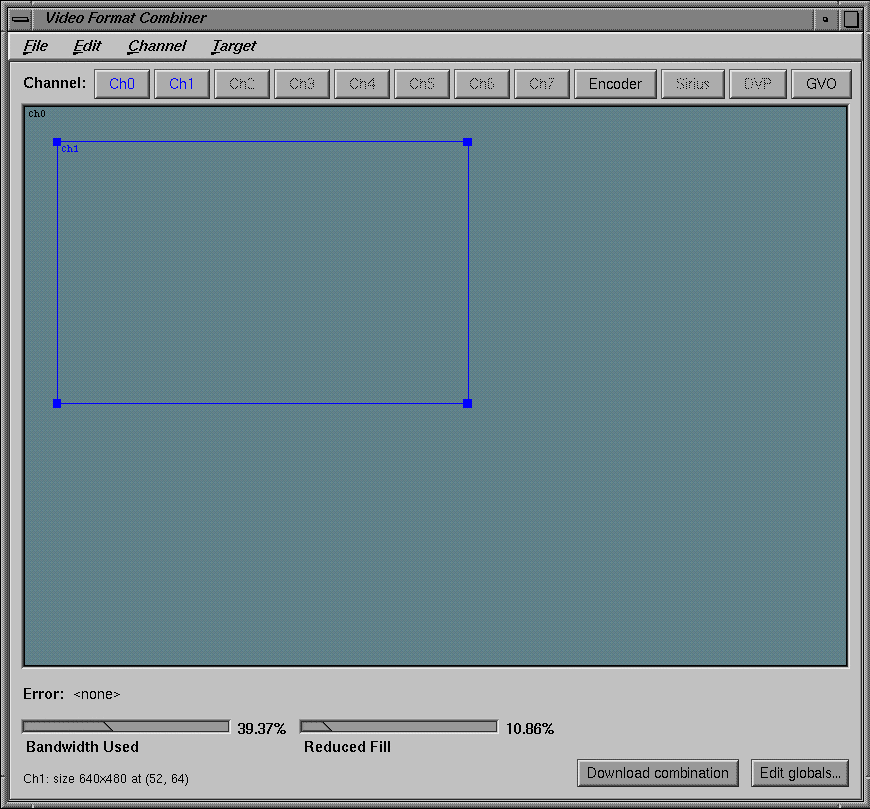Click the Download combination button

click(x=658, y=773)
